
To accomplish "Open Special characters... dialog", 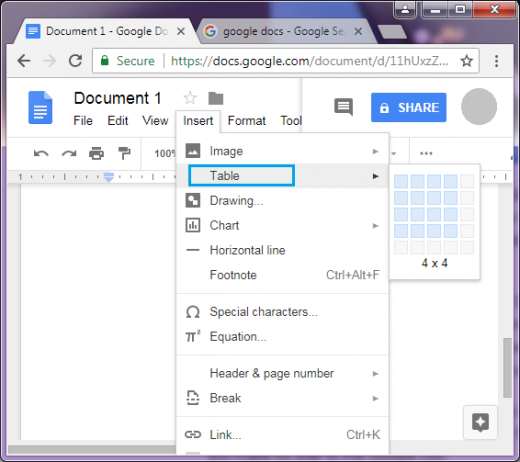I will 282,312.
